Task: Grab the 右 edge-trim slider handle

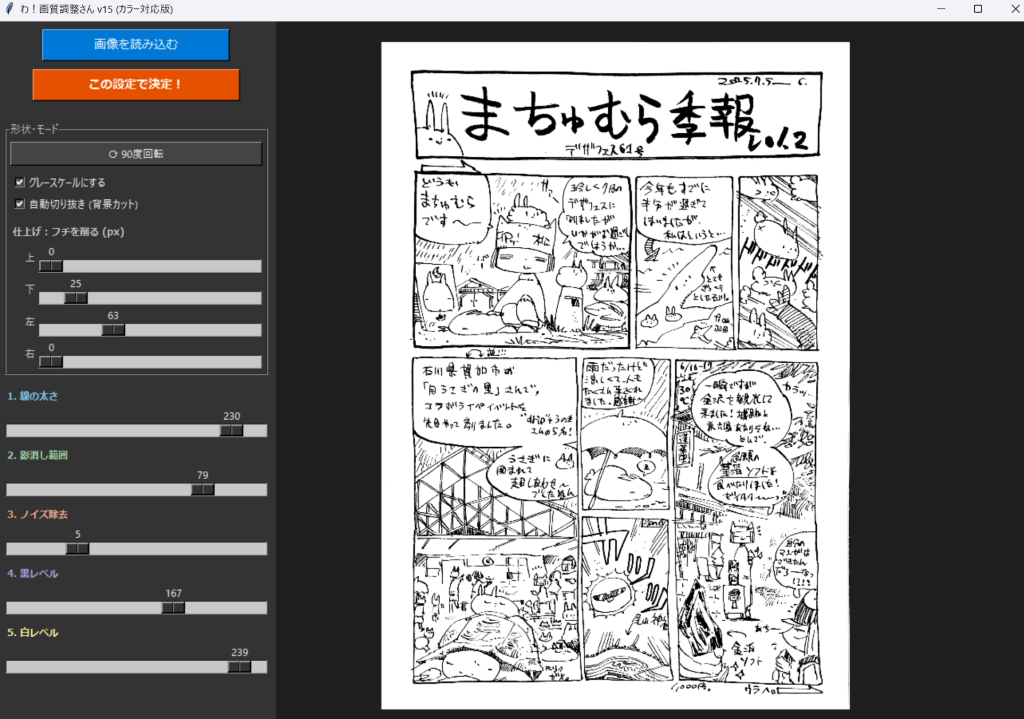Action: pyautogui.click(x=50, y=362)
